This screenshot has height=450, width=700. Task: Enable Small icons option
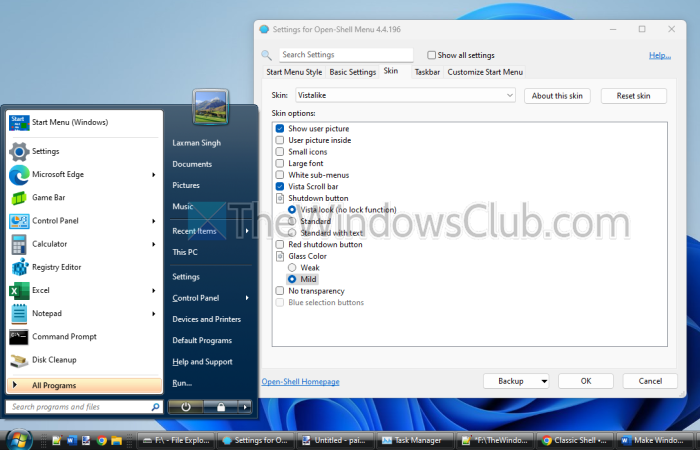point(280,152)
